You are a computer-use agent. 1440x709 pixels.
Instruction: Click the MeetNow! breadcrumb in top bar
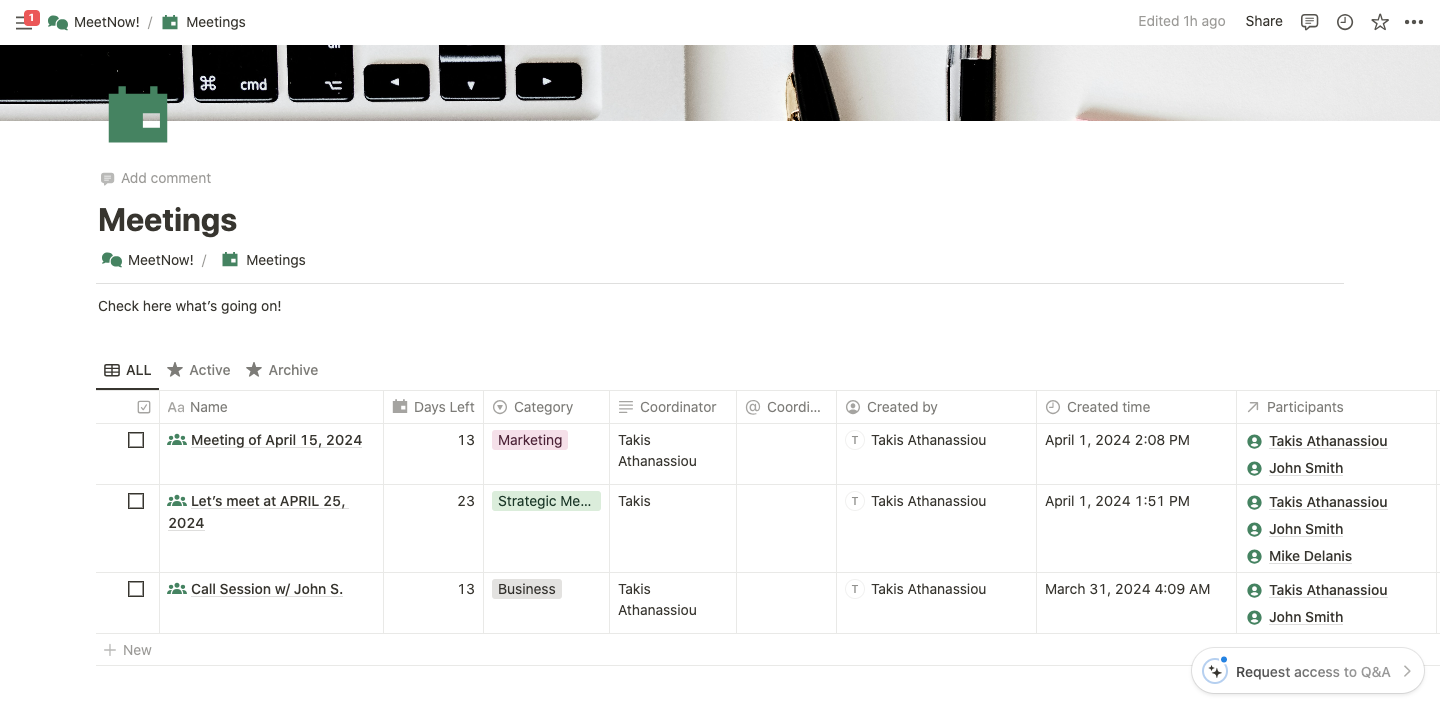coord(94,22)
